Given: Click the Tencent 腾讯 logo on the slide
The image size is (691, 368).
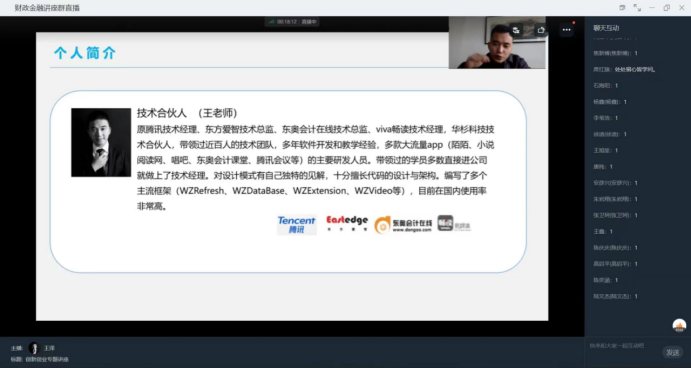Looking at the screenshot, I should (297, 225).
